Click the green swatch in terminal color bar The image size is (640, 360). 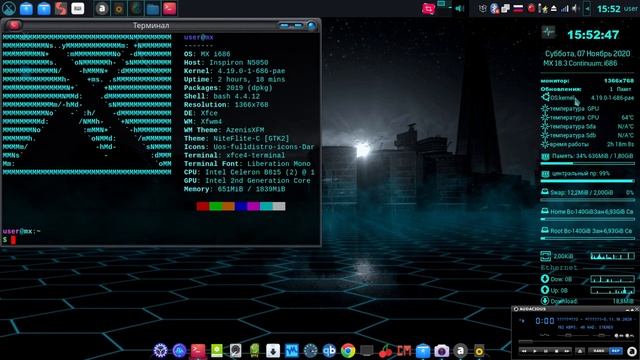(x=215, y=206)
